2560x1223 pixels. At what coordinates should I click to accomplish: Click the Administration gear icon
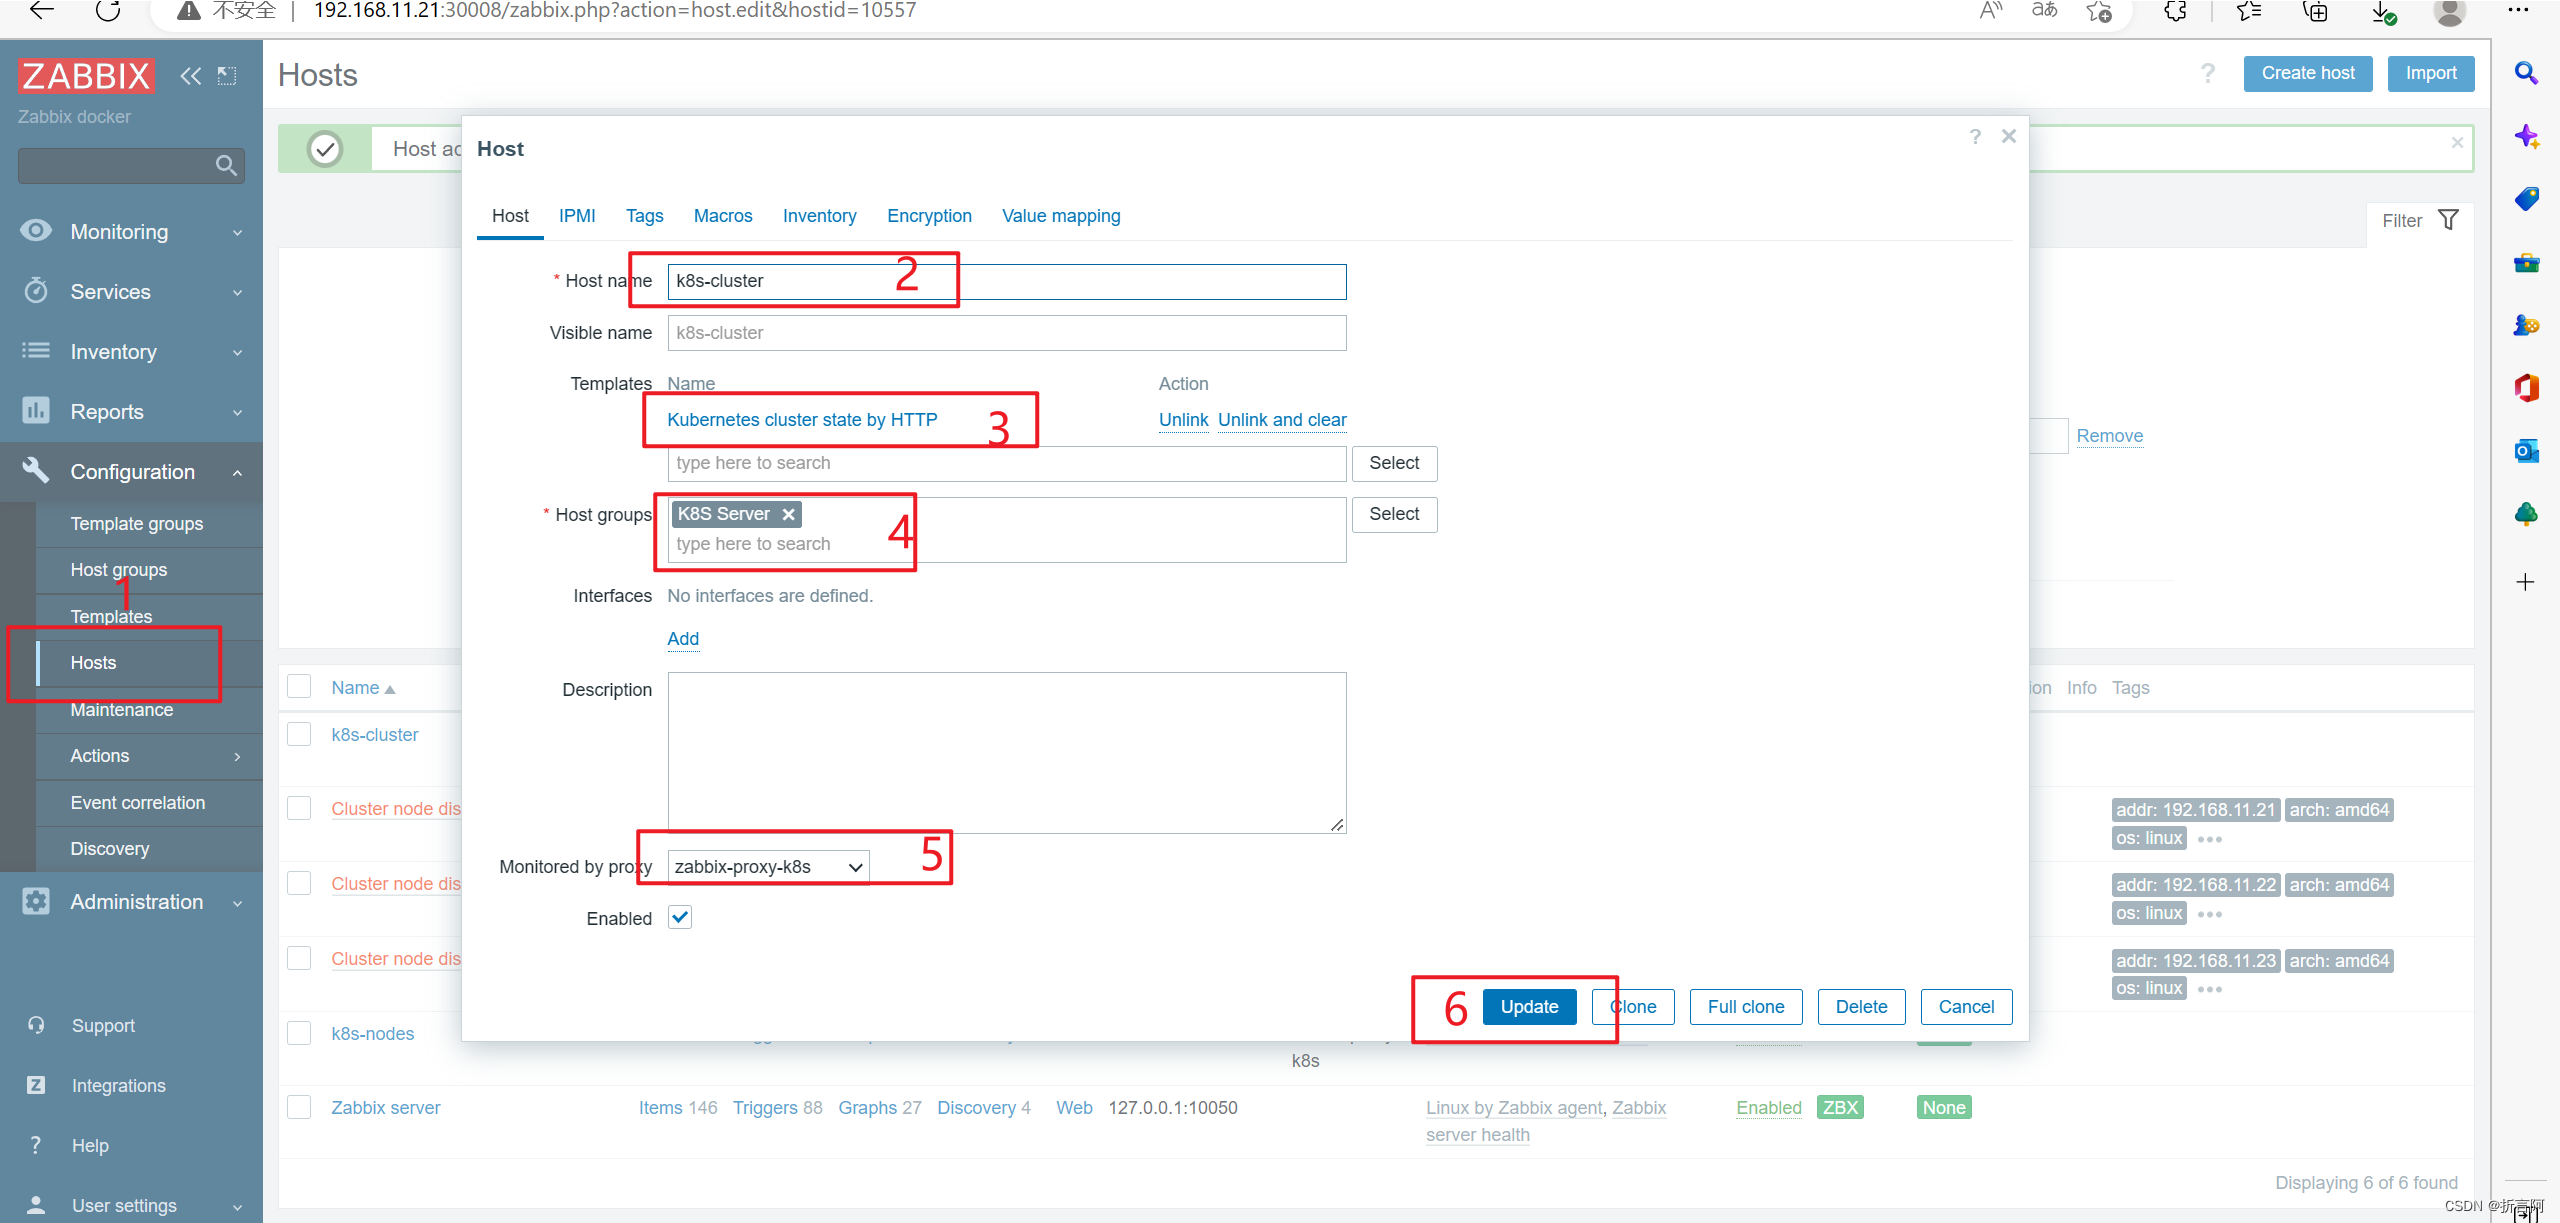coord(36,901)
